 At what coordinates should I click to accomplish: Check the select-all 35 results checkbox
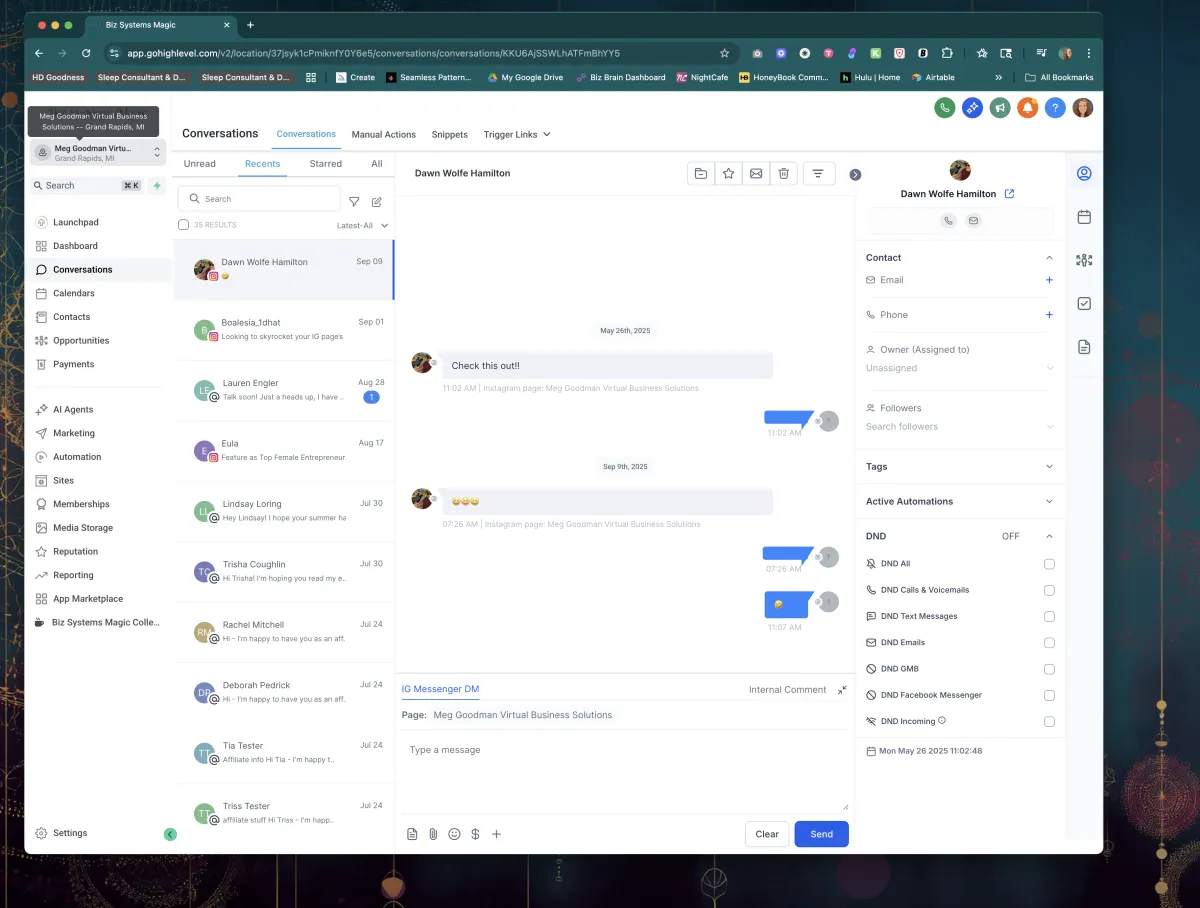click(183, 225)
